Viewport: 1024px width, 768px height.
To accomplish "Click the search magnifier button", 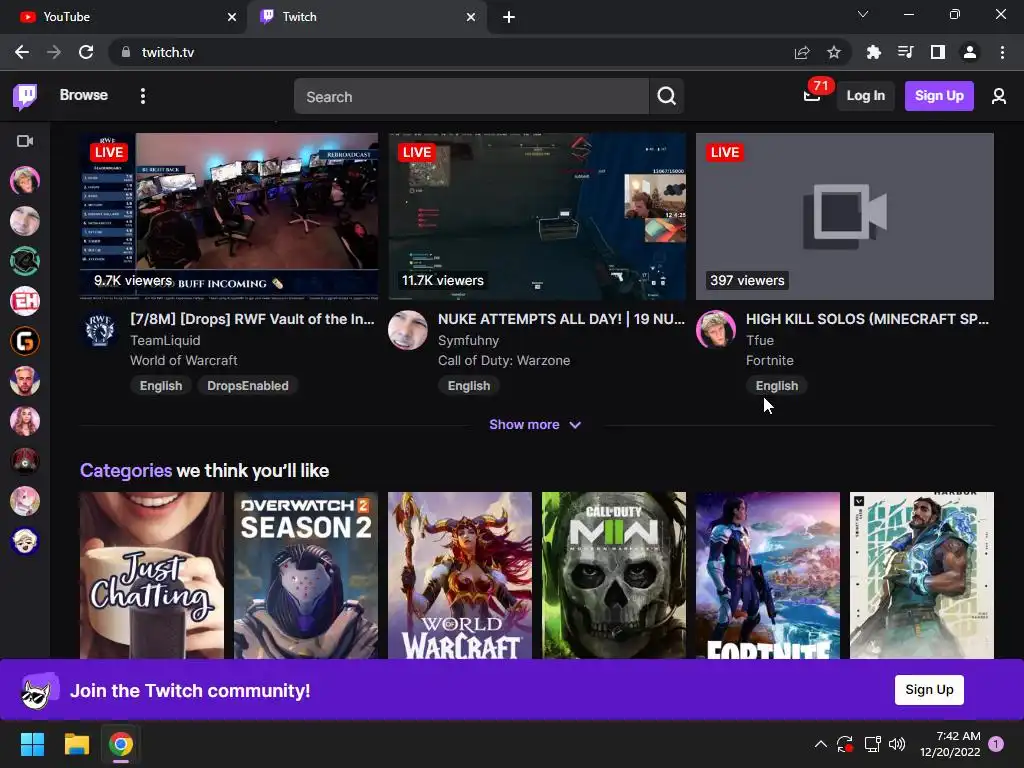I will click(666, 96).
